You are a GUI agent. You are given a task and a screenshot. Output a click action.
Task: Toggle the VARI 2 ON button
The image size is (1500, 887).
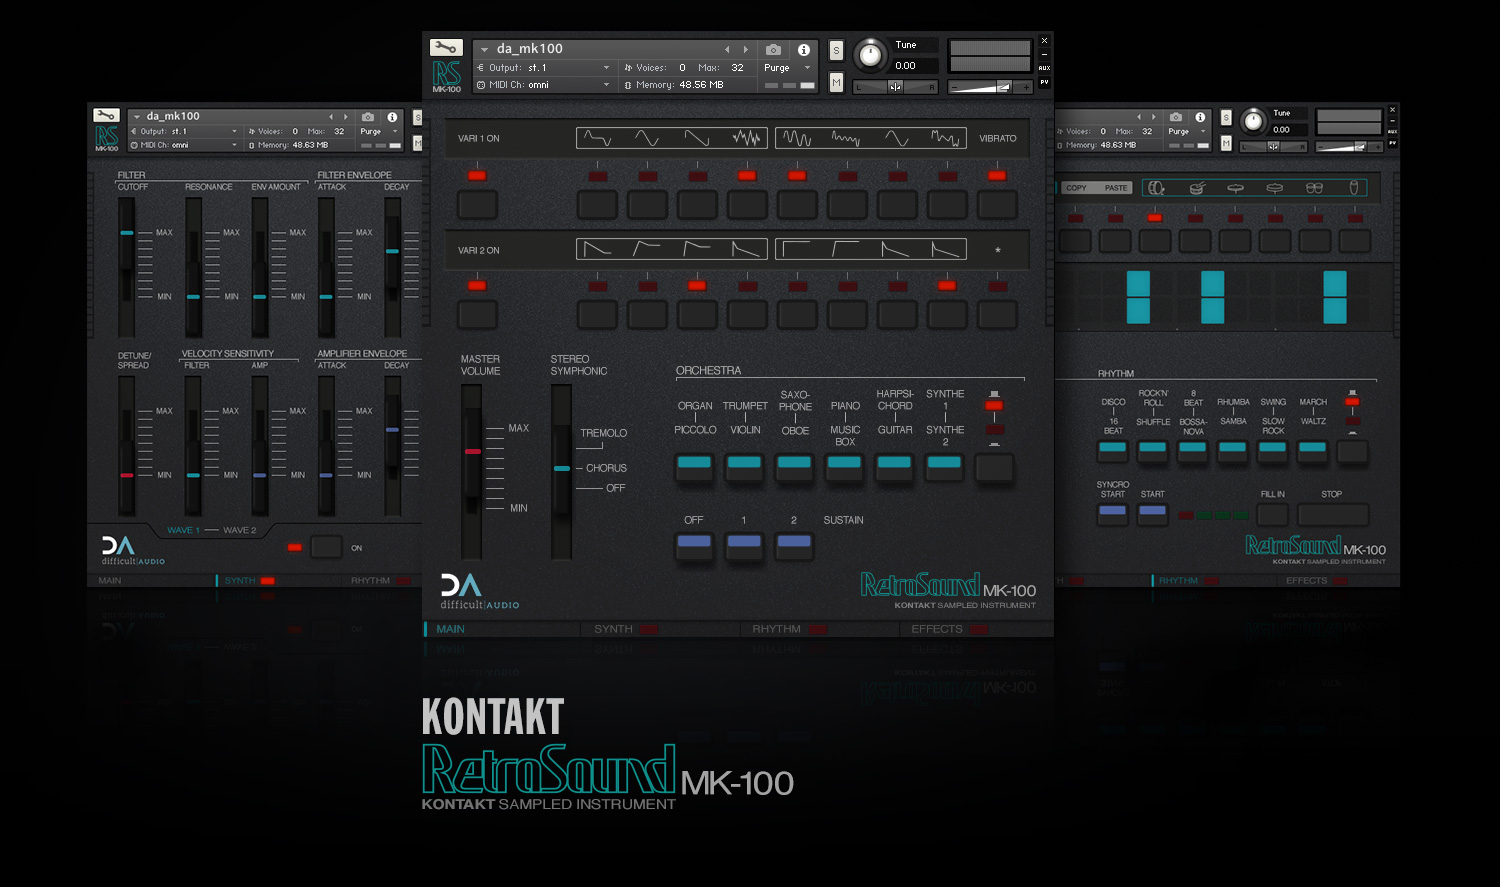(x=477, y=315)
